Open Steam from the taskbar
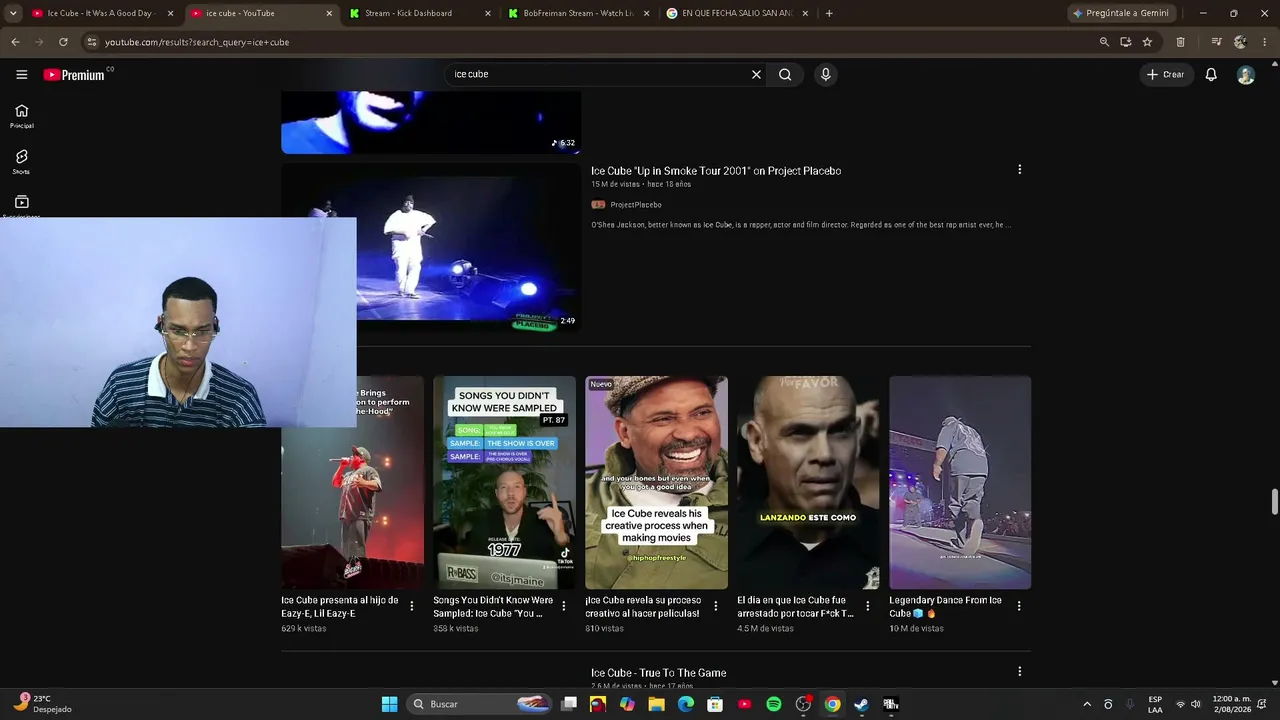 [861, 704]
